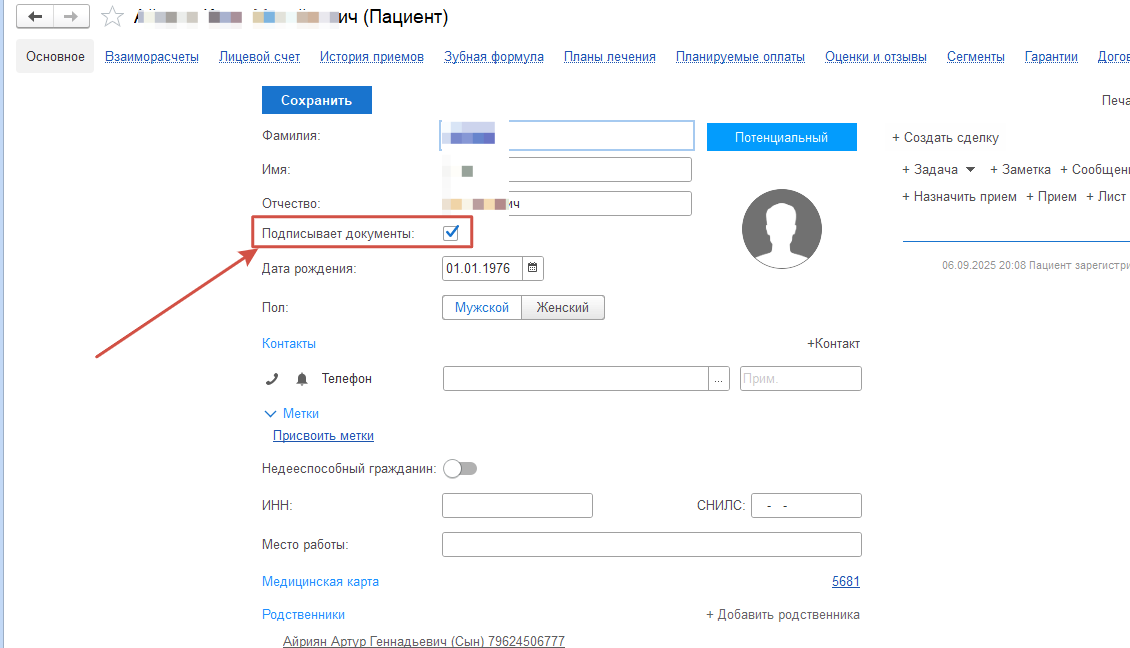Focus the Место работы input field
Image resolution: width=1130 pixels, height=648 pixels.
651,544
